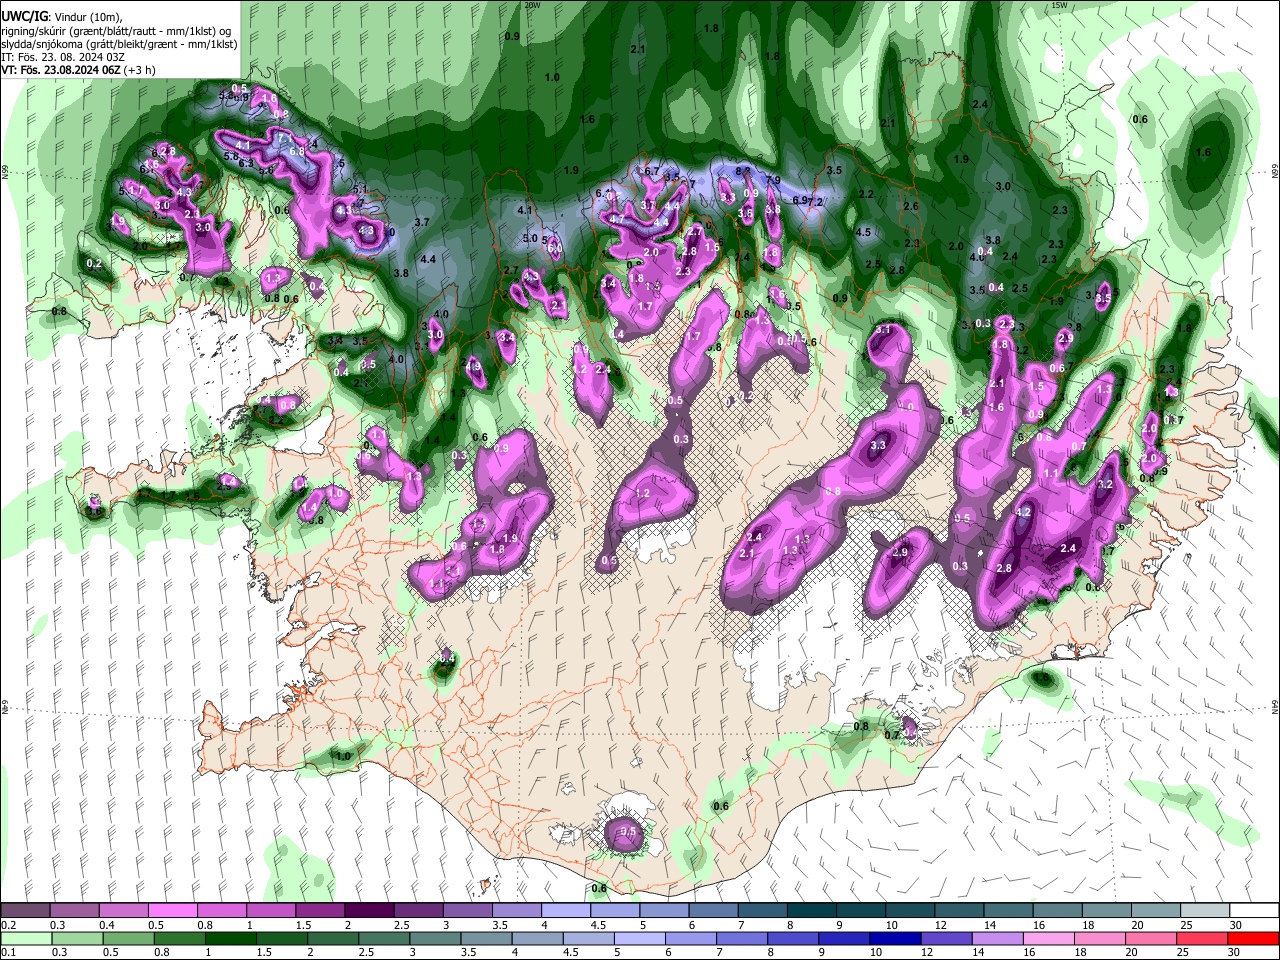Click the 2–2.5 darkest purple snow scale swatch
Image resolution: width=1280 pixels, height=960 pixels.
(369, 910)
